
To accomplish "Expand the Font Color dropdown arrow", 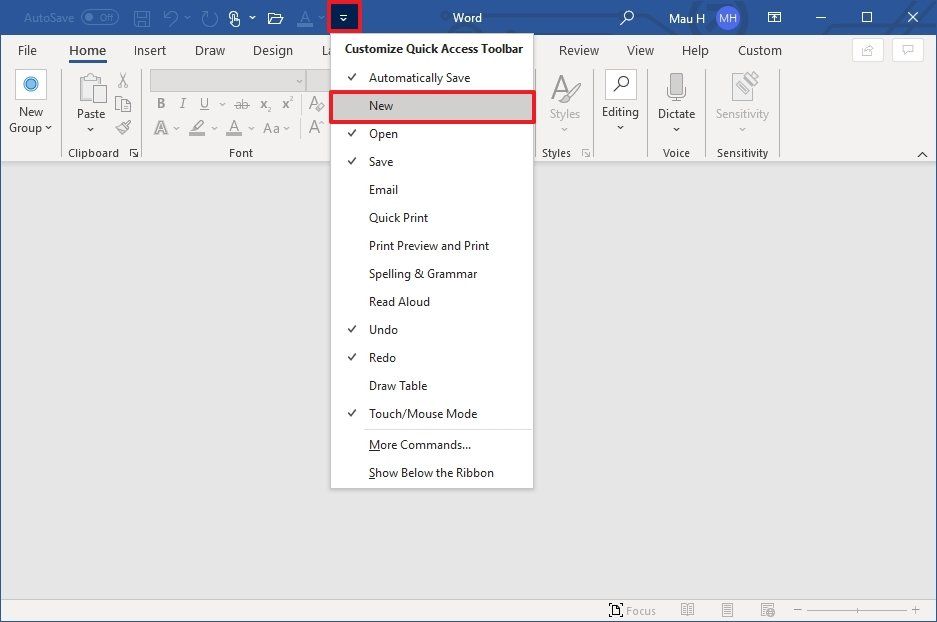I will point(251,127).
